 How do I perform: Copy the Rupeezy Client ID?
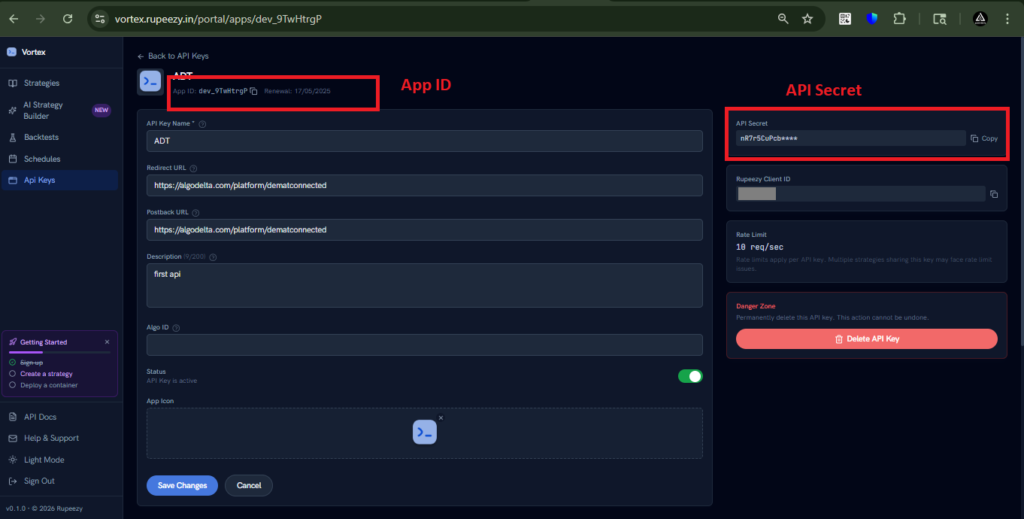pos(994,194)
